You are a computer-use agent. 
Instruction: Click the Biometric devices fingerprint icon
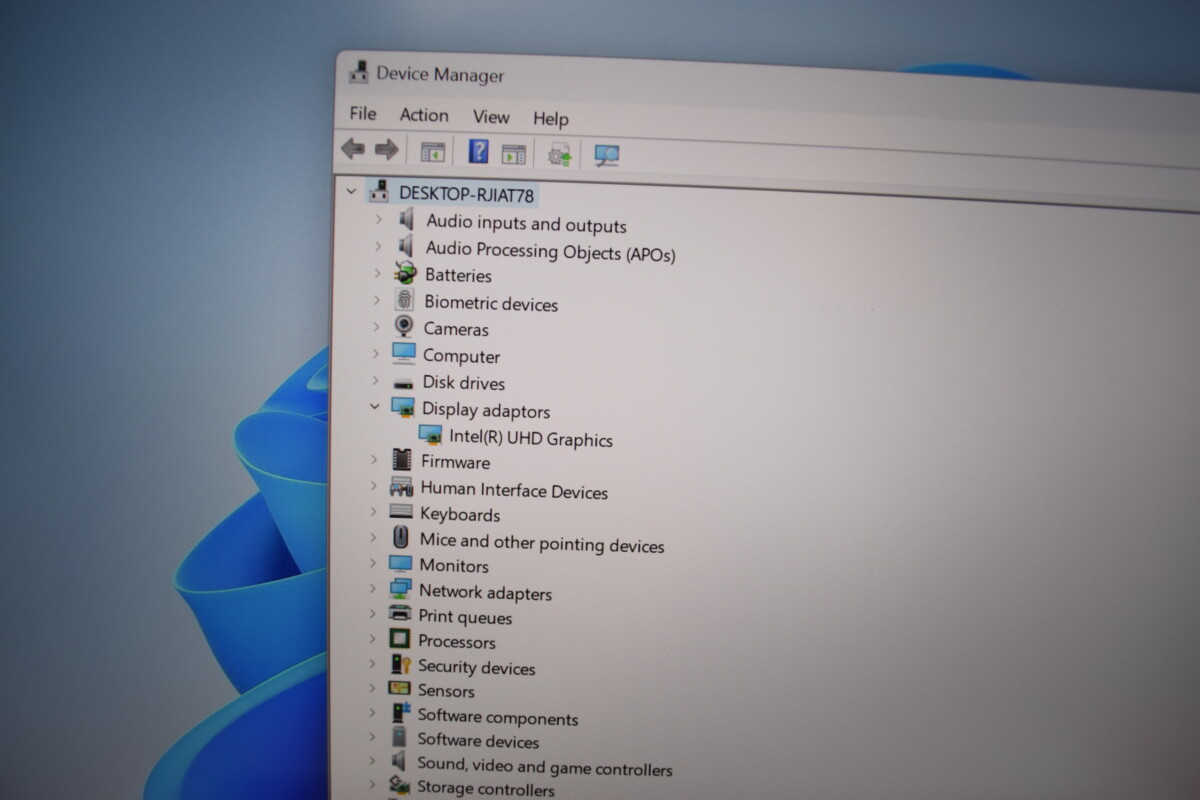click(x=405, y=300)
